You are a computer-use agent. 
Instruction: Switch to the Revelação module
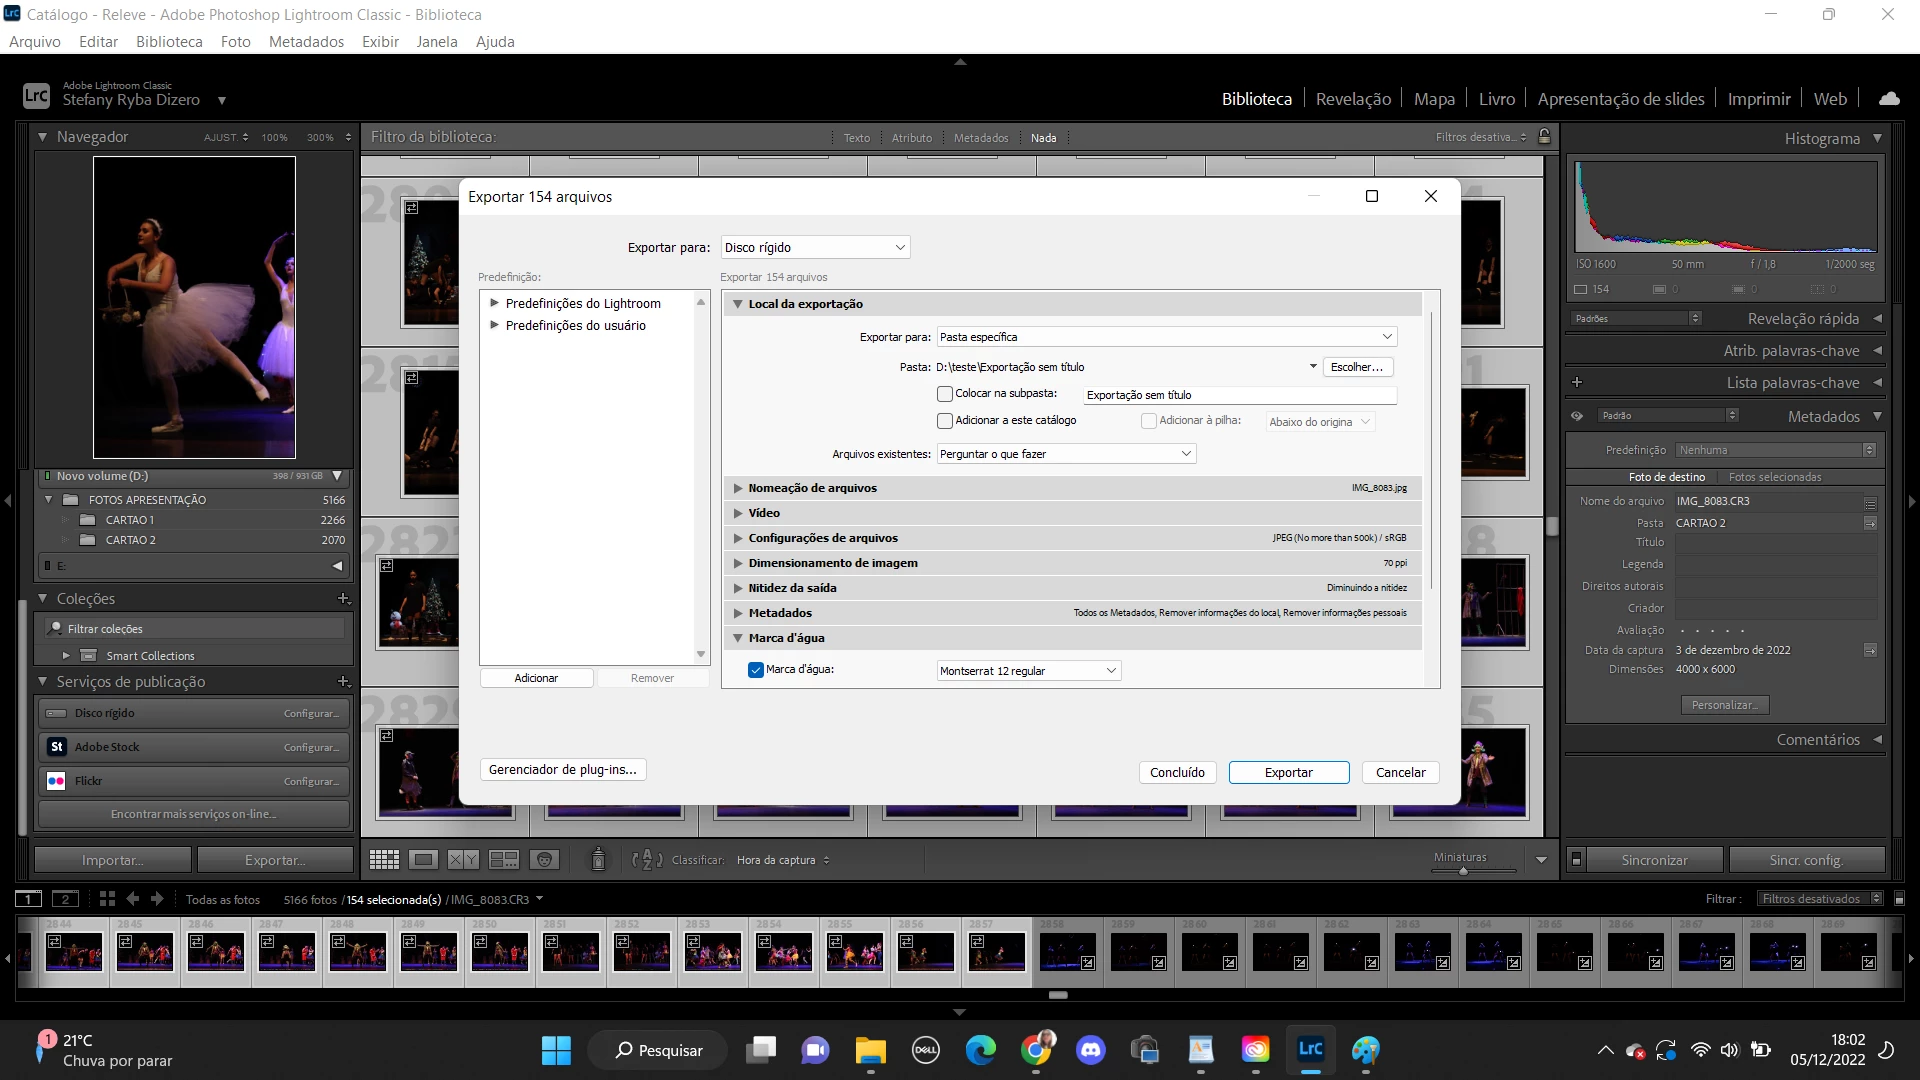(1353, 99)
